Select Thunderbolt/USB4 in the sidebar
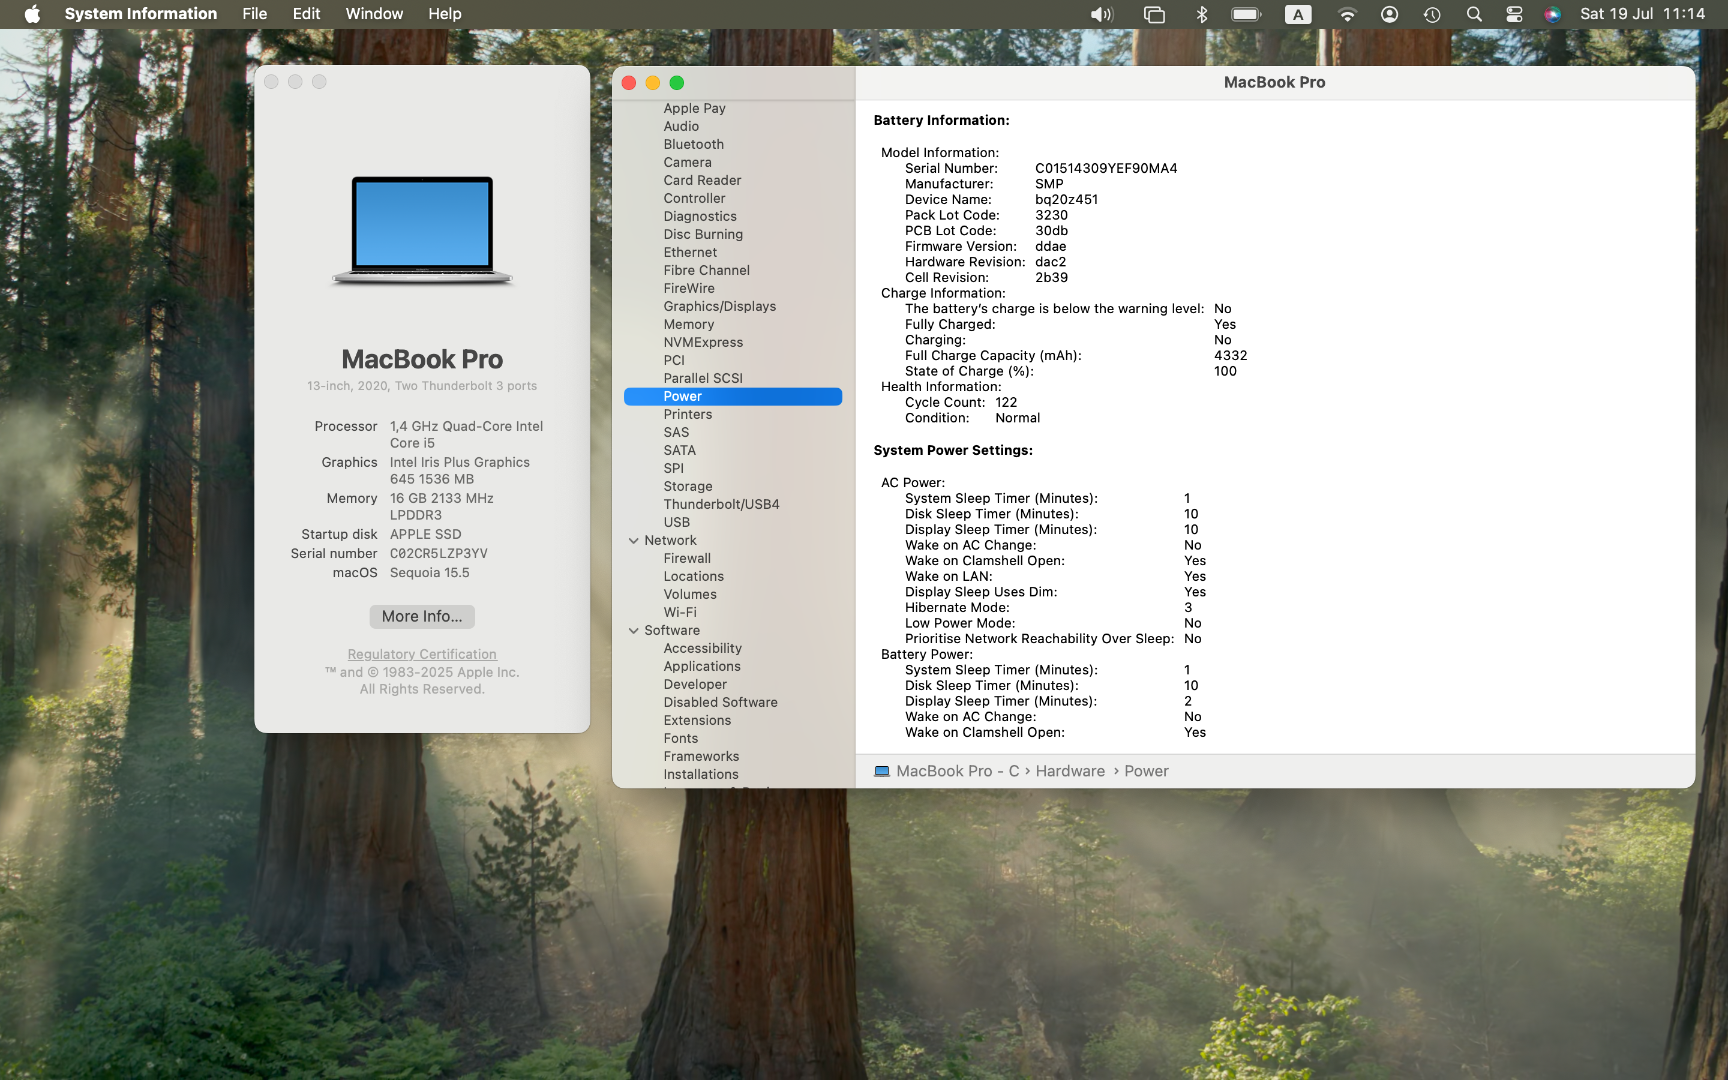The image size is (1728, 1080). click(721, 504)
